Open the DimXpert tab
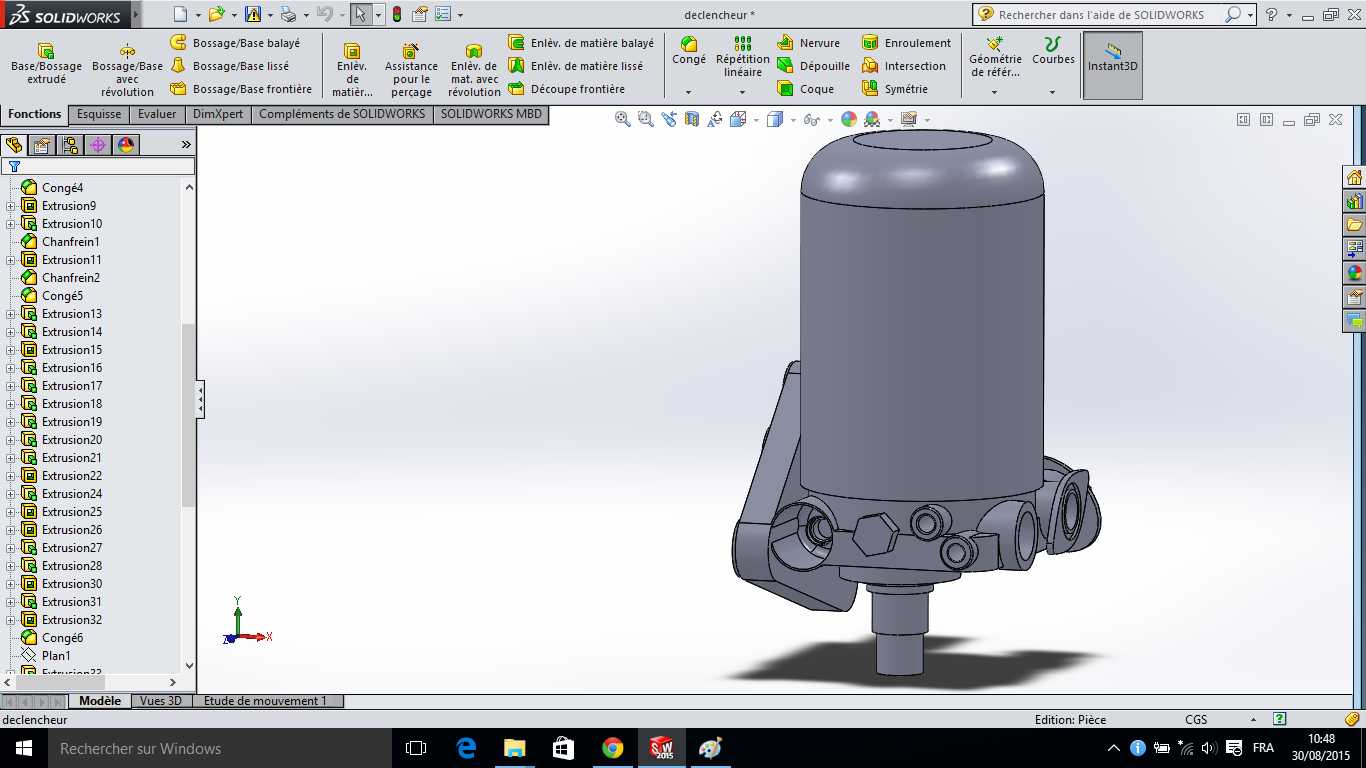The width and height of the screenshot is (1366, 768). point(218,114)
